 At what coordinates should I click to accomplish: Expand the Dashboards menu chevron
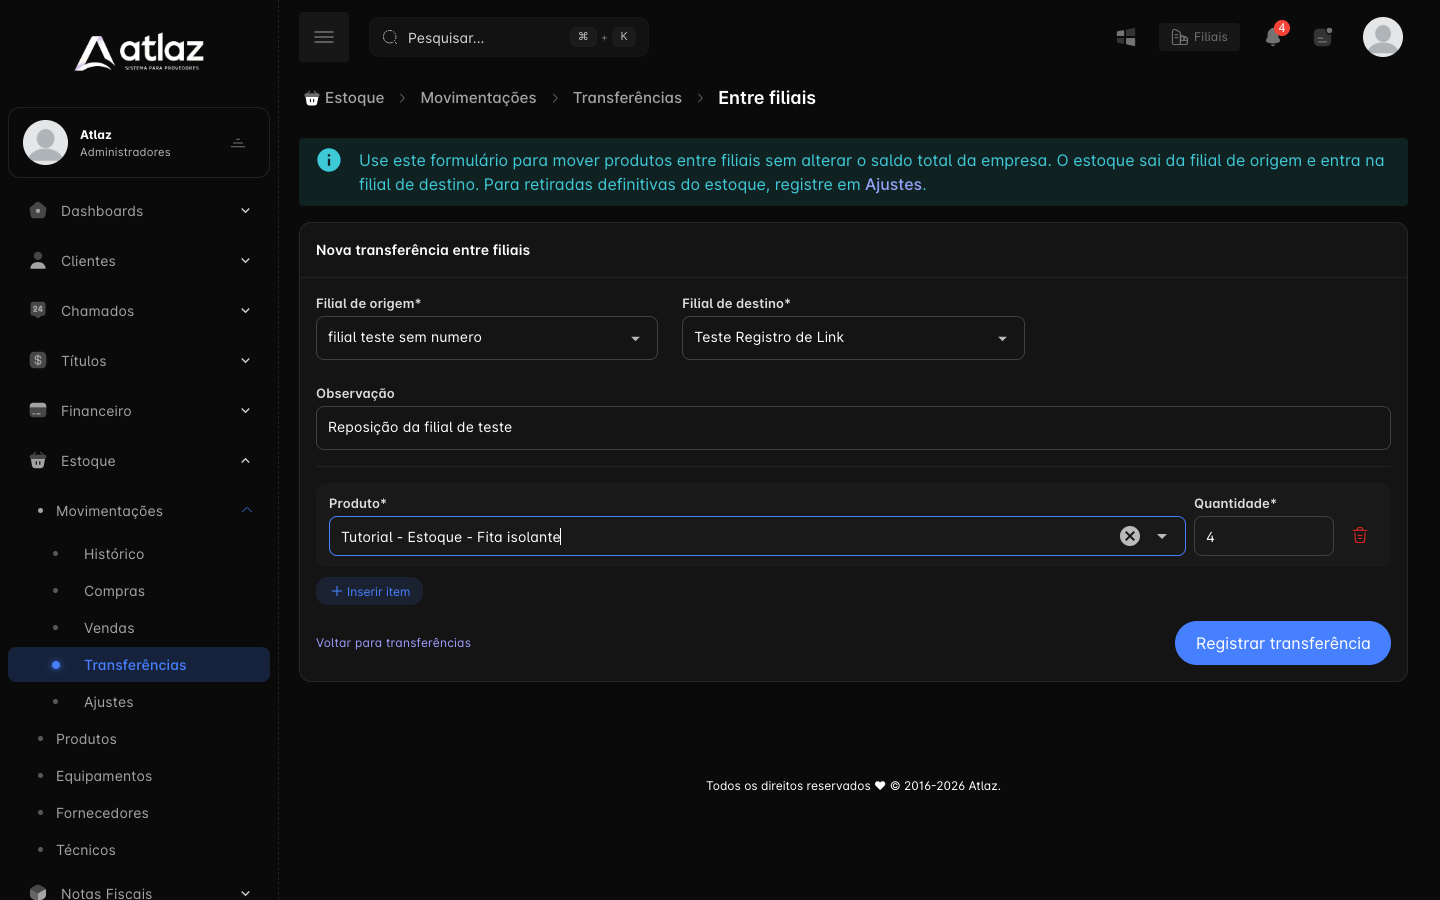tap(245, 211)
